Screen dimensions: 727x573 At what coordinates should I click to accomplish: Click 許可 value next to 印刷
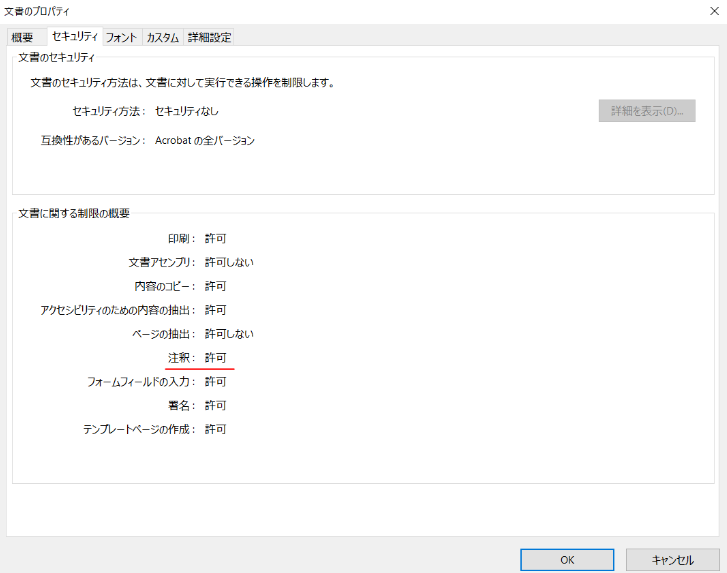coord(215,238)
